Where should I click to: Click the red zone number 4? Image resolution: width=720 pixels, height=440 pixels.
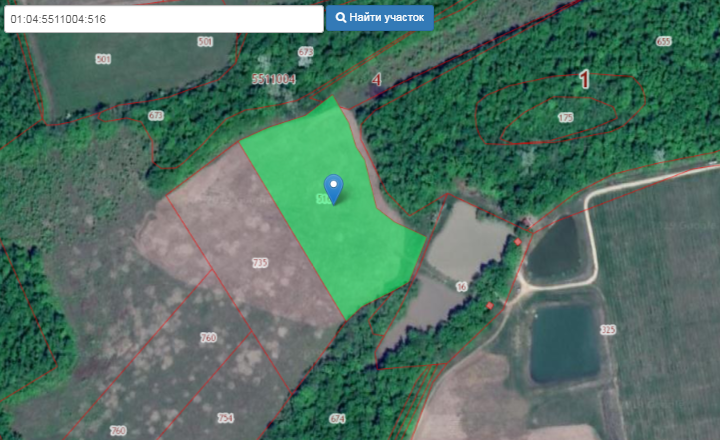coord(377,79)
